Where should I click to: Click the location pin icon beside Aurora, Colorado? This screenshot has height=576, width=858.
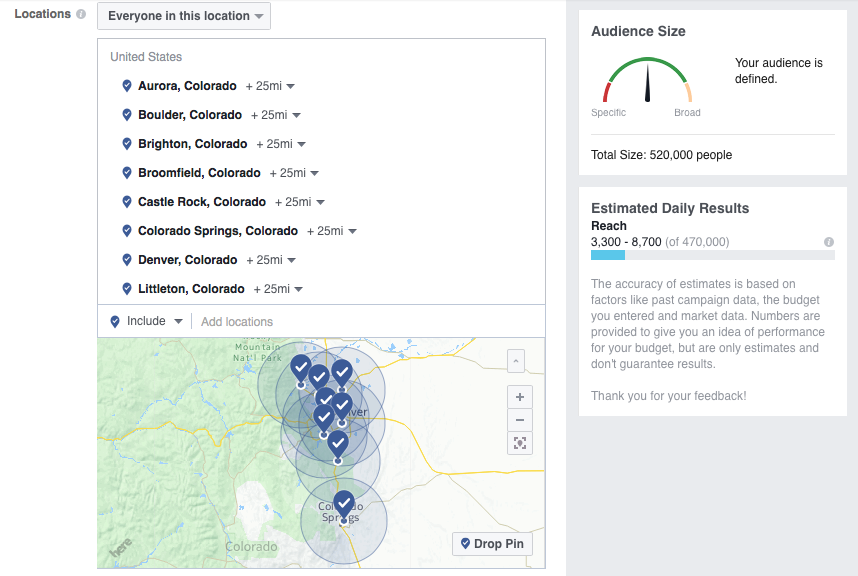(x=126, y=86)
